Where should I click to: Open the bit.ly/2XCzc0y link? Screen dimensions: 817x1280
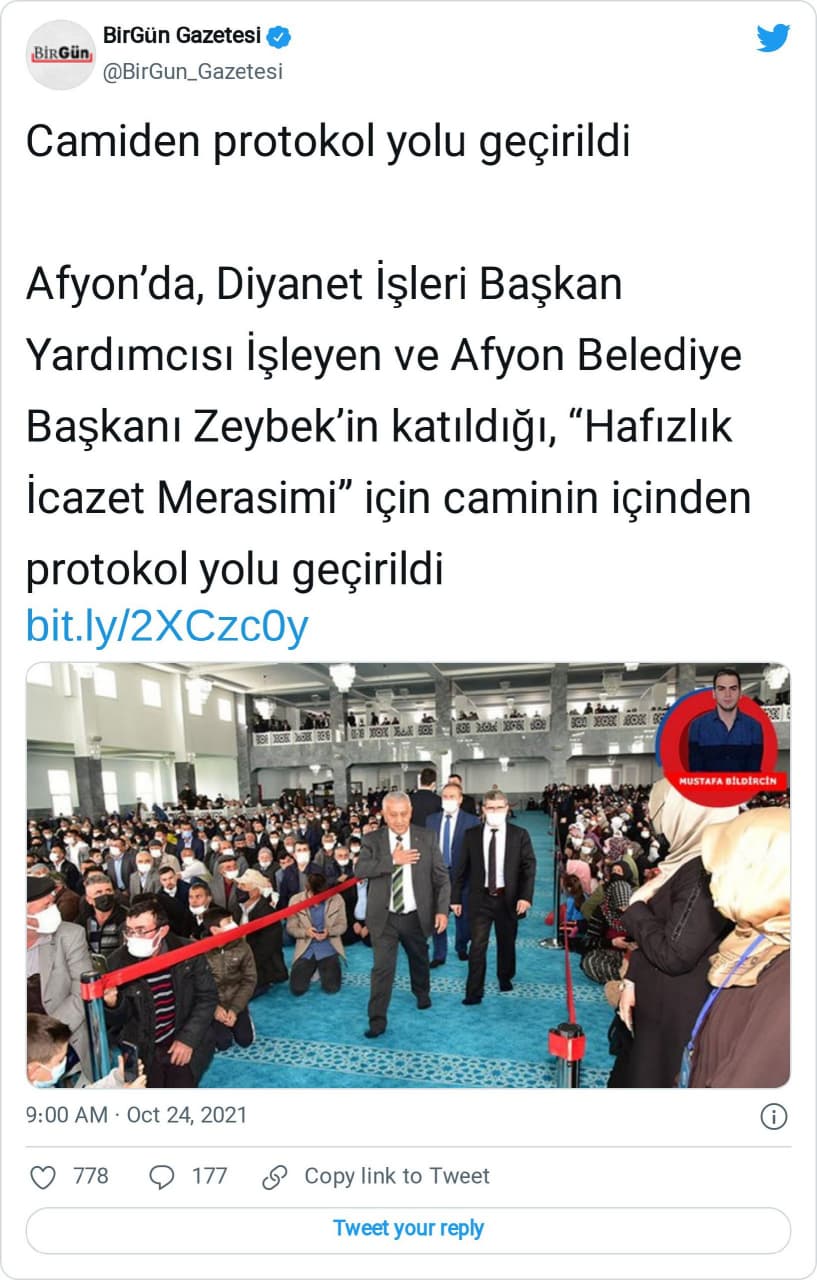tap(167, 627)
